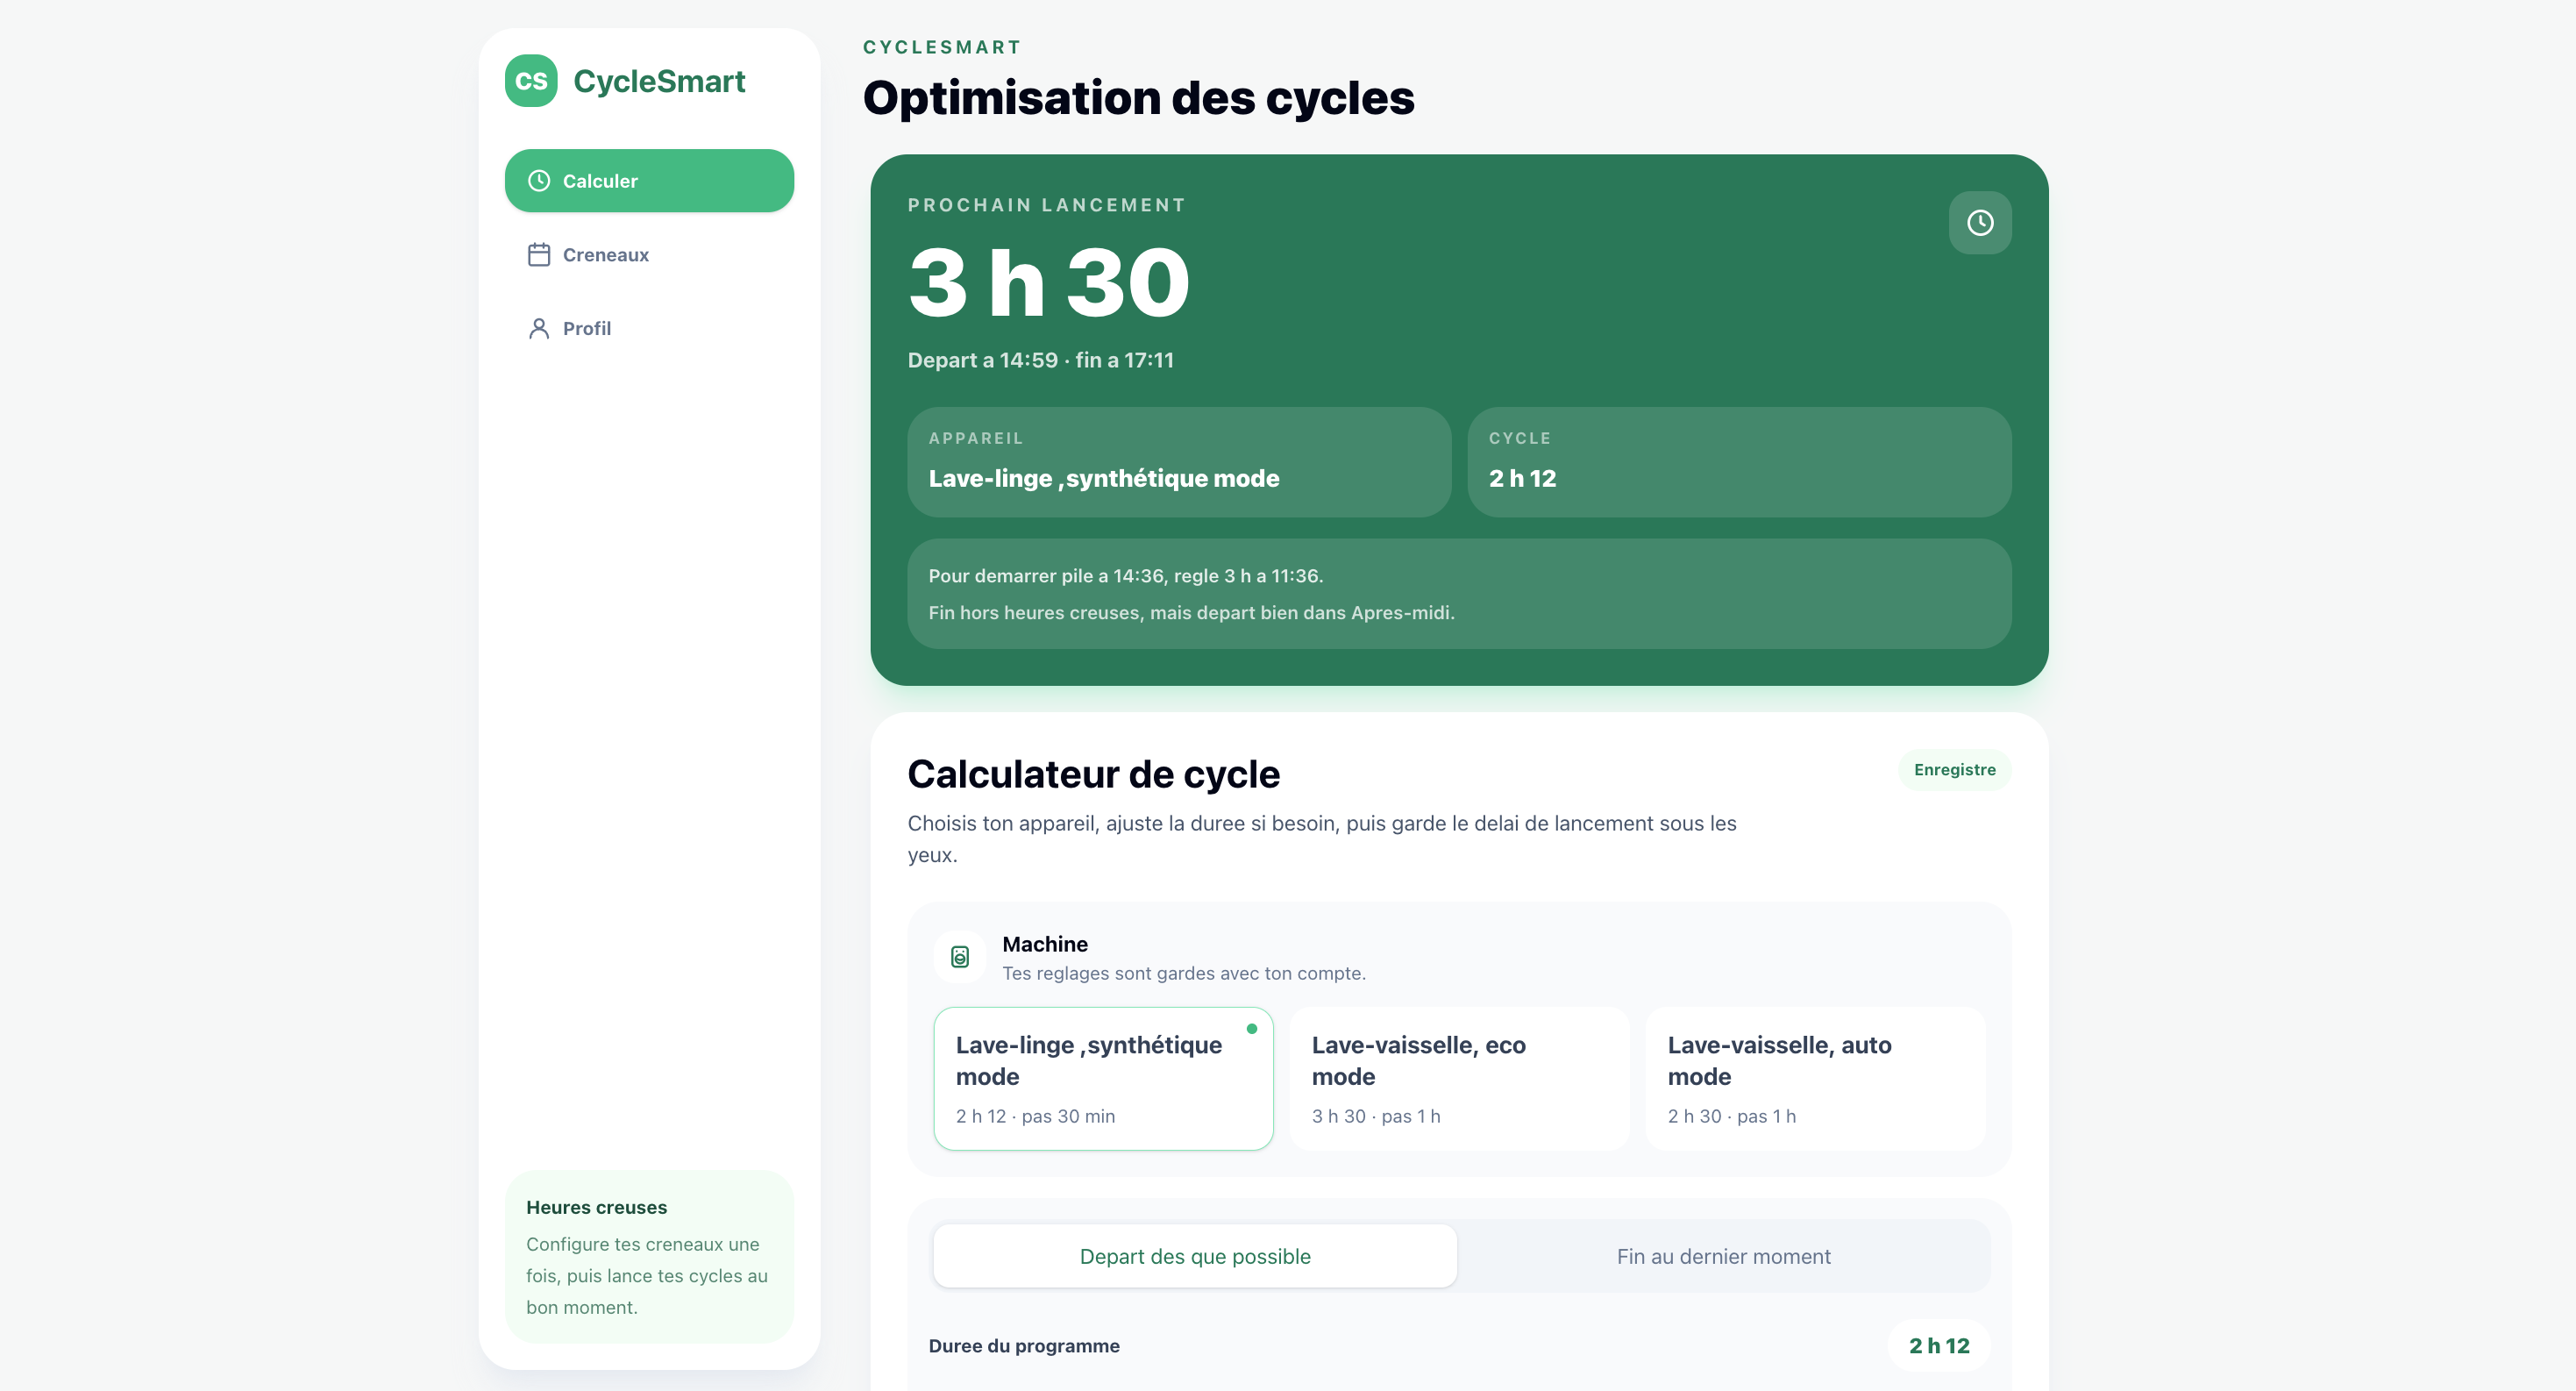This screenshot has height=1391, width=2576.
Task: Switch to Fin au dernier moment
Action: [x=1723, y=1256]
